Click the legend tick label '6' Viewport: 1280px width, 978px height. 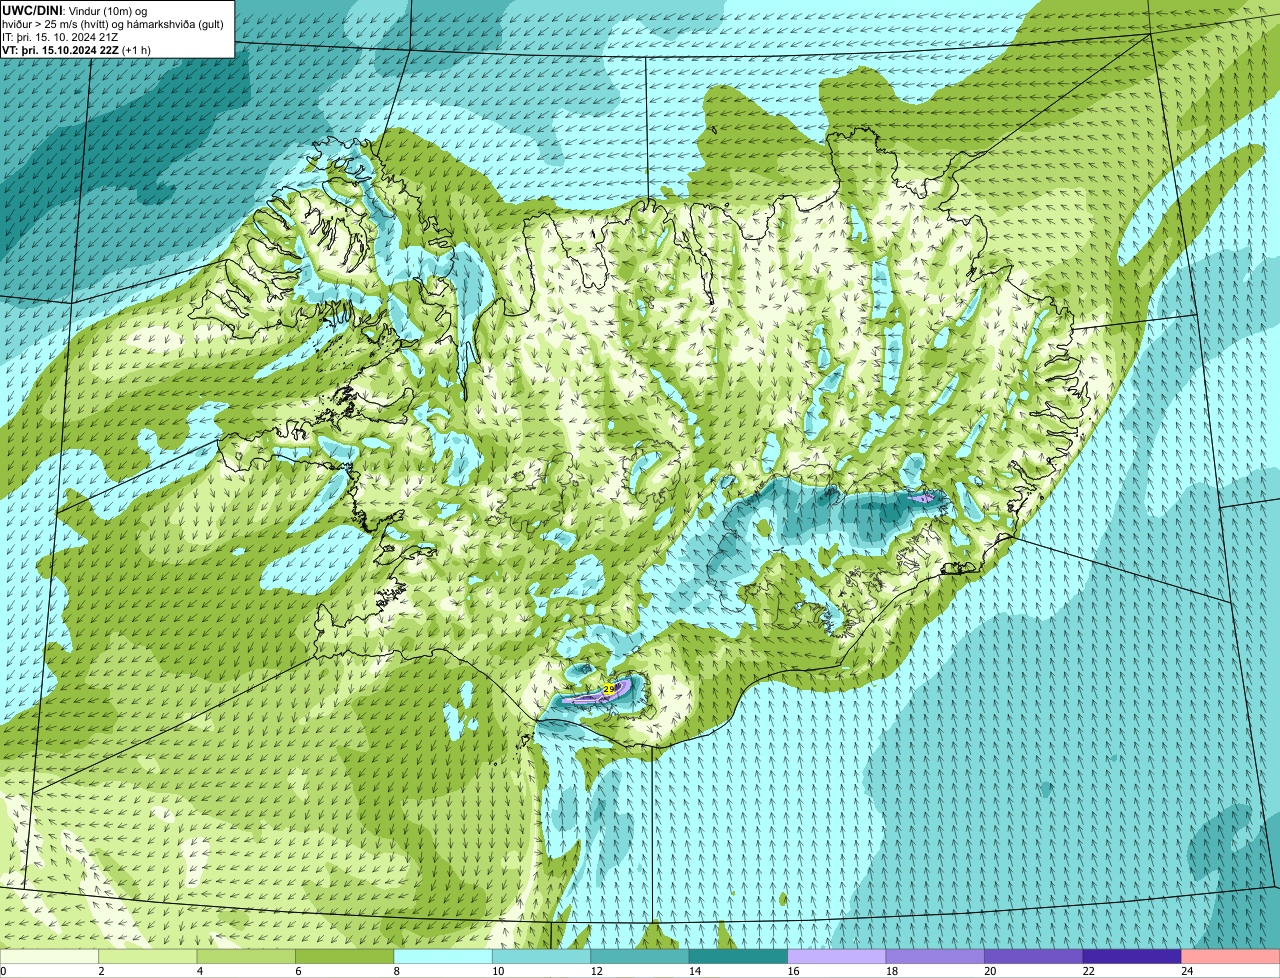click(x=297, y=971)
